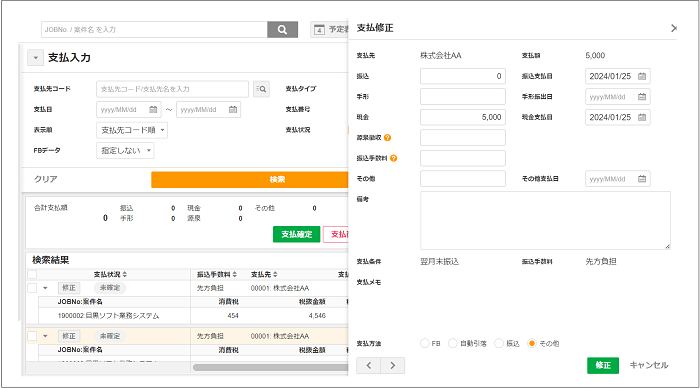Sort by 支払先 column header
Image resolution: width=700 pixels, height=389 pixels.
click(264, 274)
